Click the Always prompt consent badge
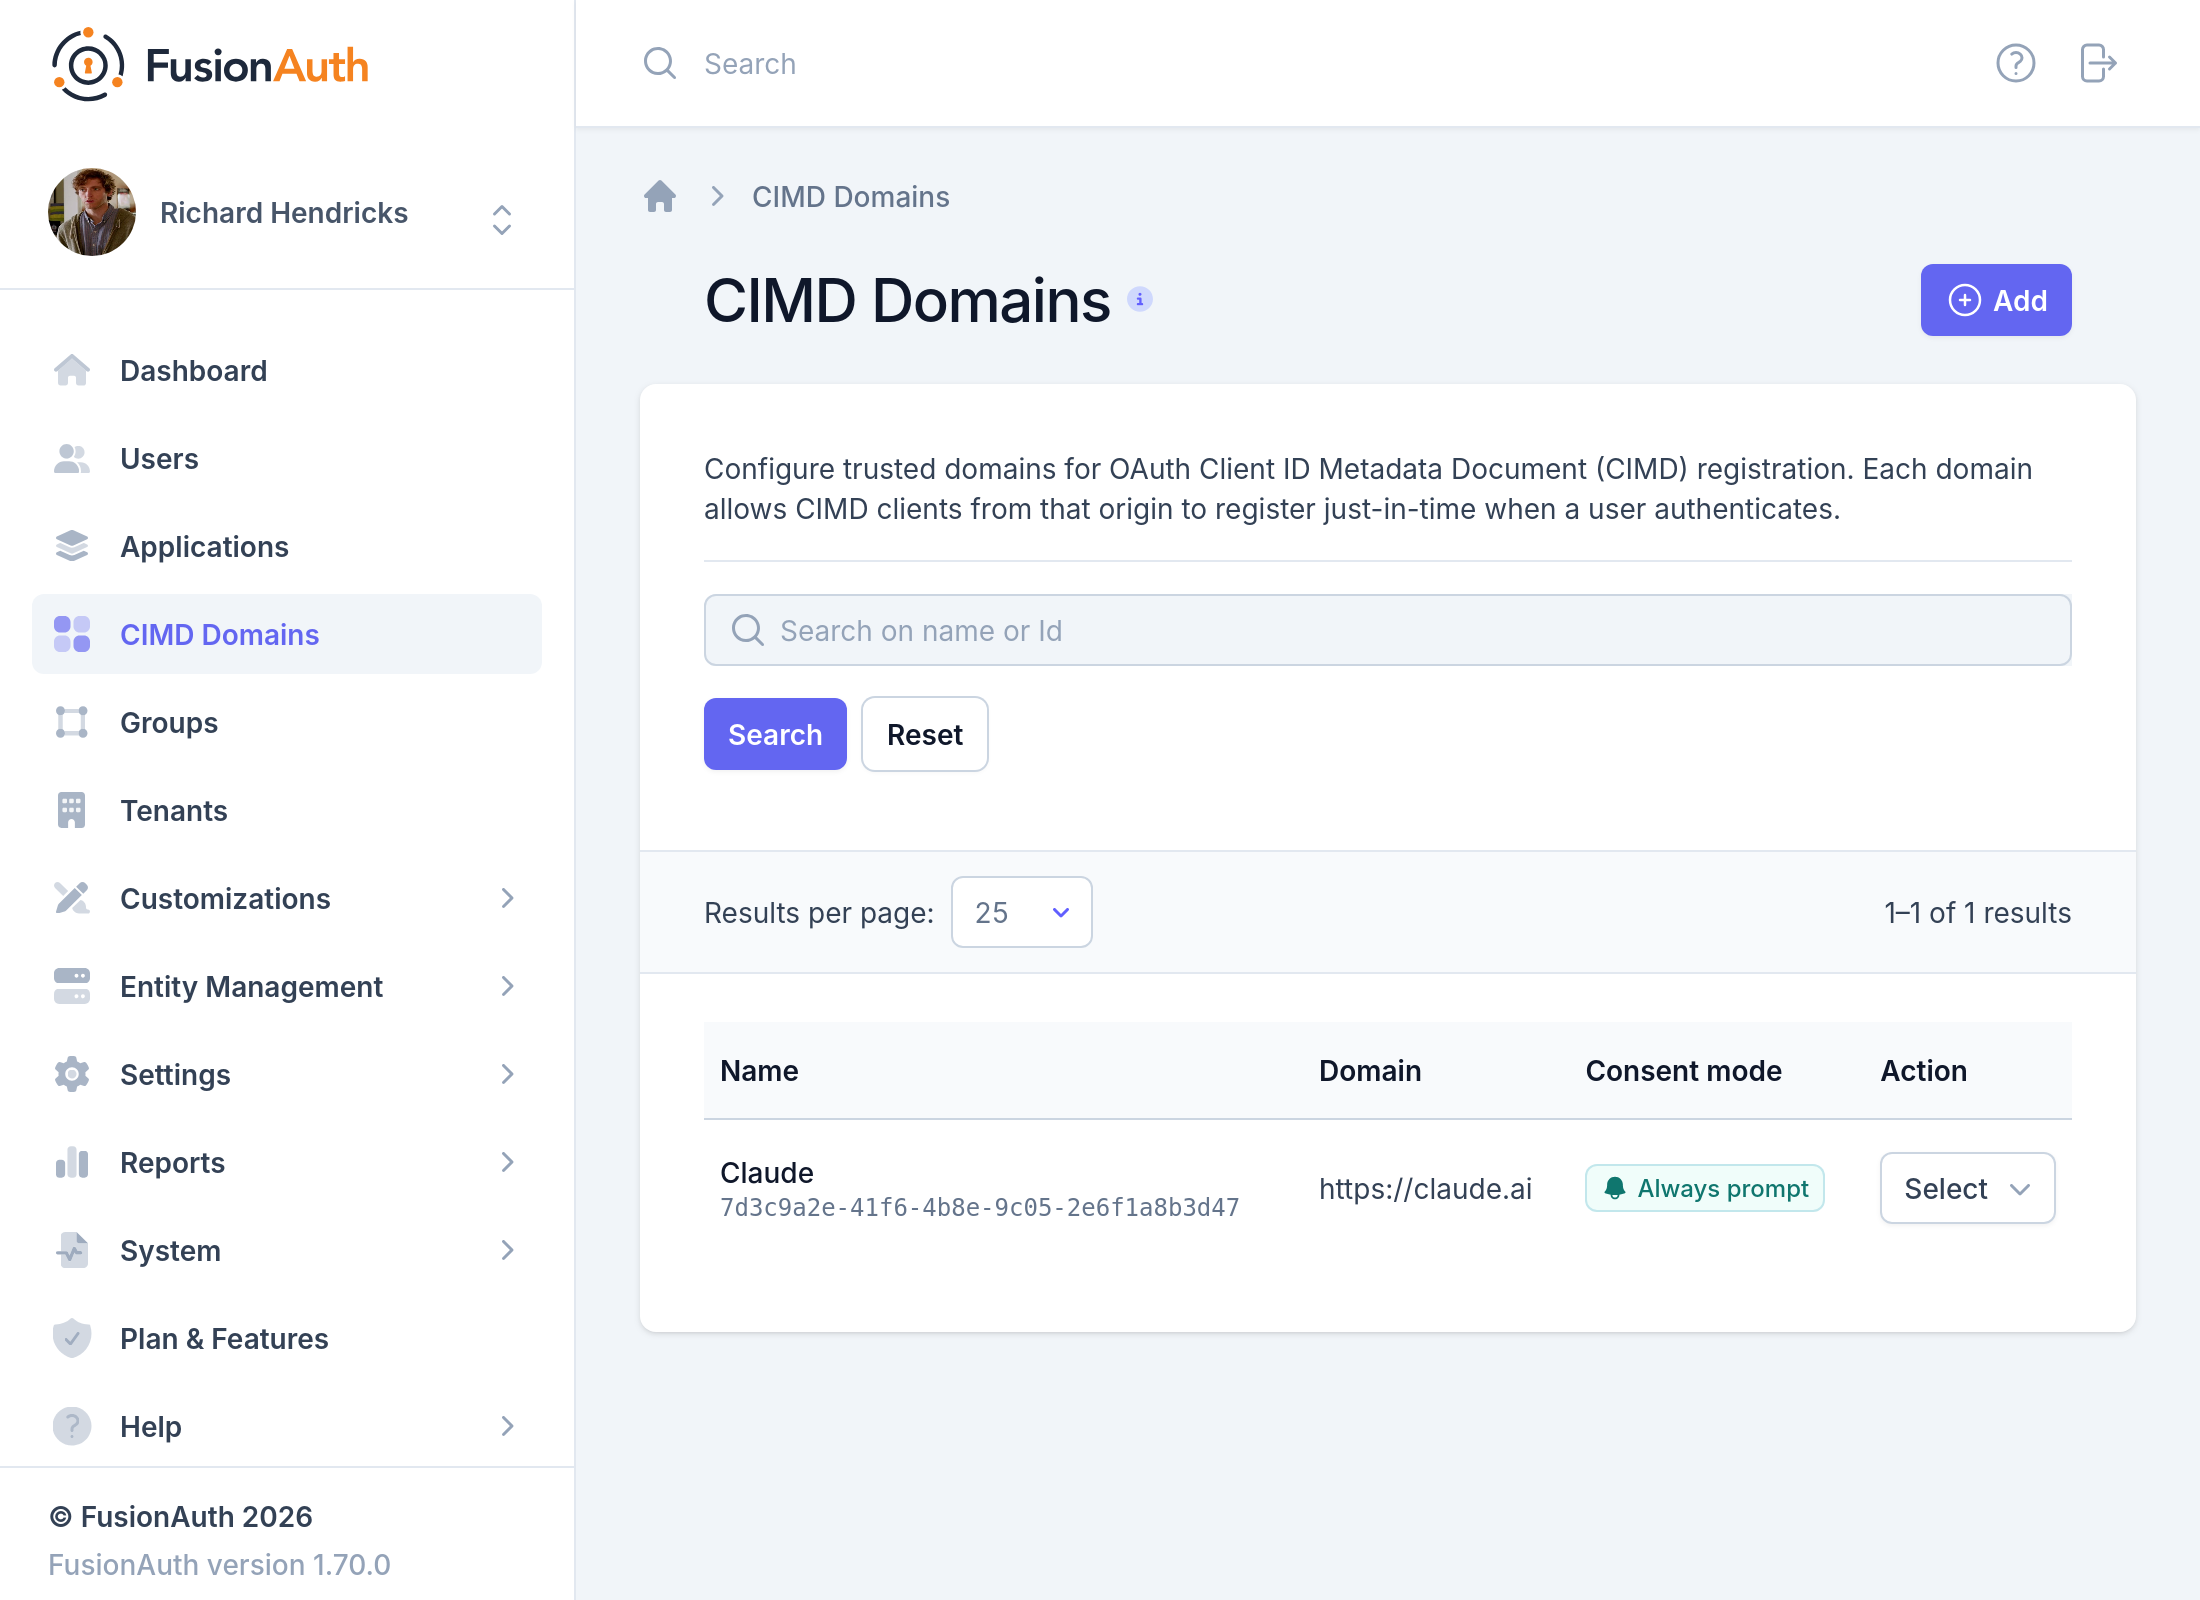This screenshot has height=1600, width=2200. (x=1705, y=1188)
